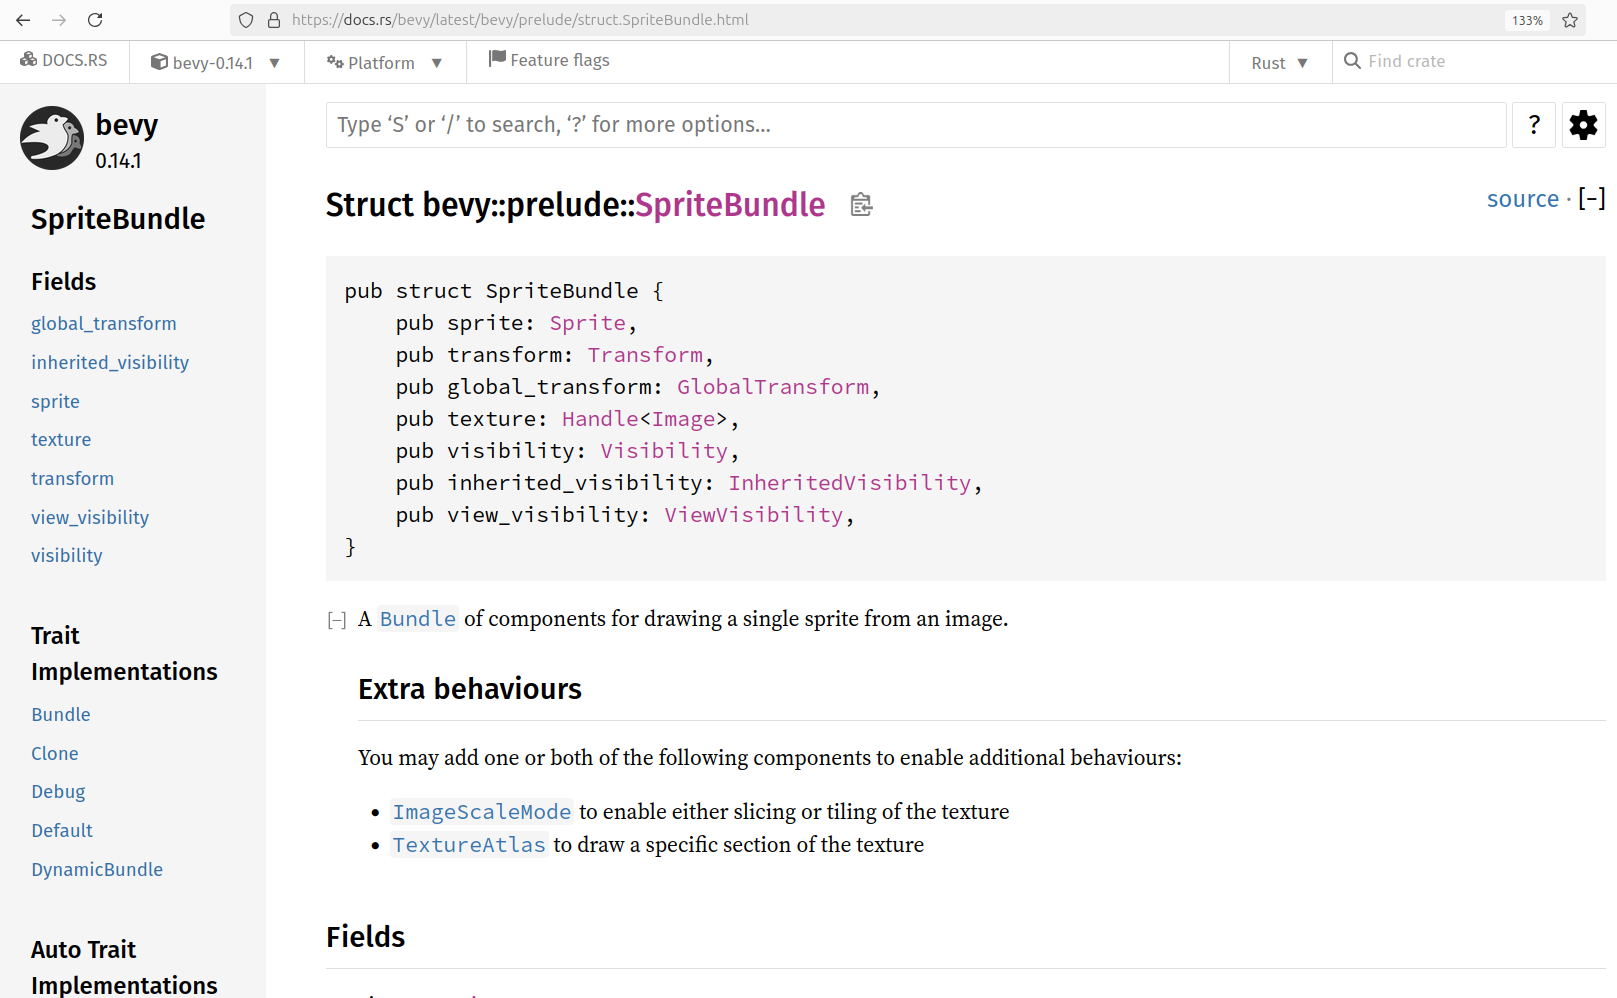Expand the bevy-0.14.1 crate dropdown
The width and height of the screenshot is (1617, 998).
point(216,62)
